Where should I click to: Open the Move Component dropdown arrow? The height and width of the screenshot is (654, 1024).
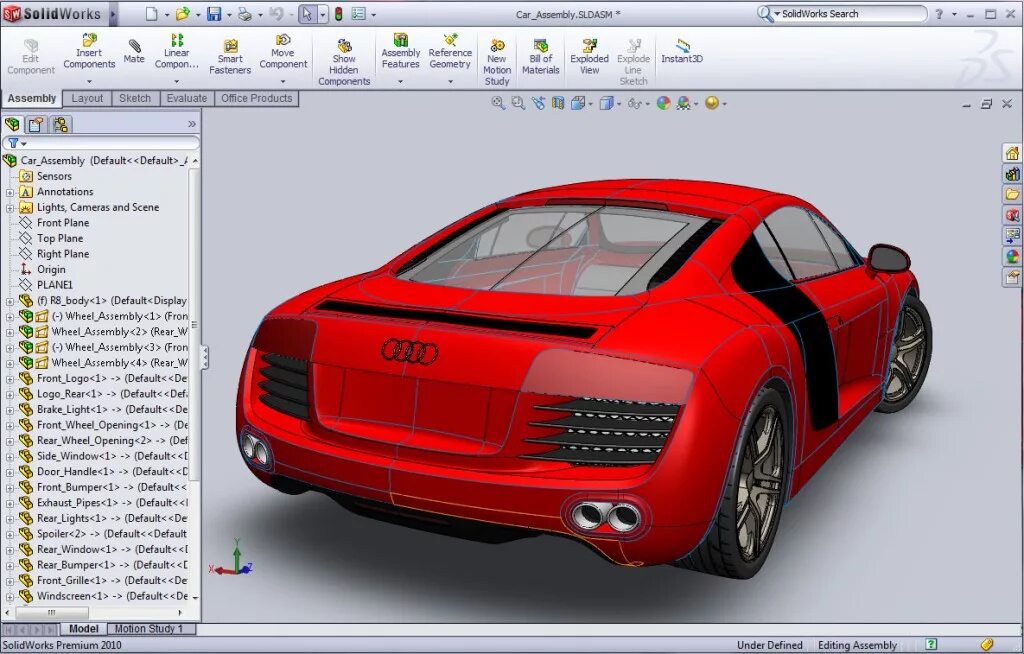(283, 82)
